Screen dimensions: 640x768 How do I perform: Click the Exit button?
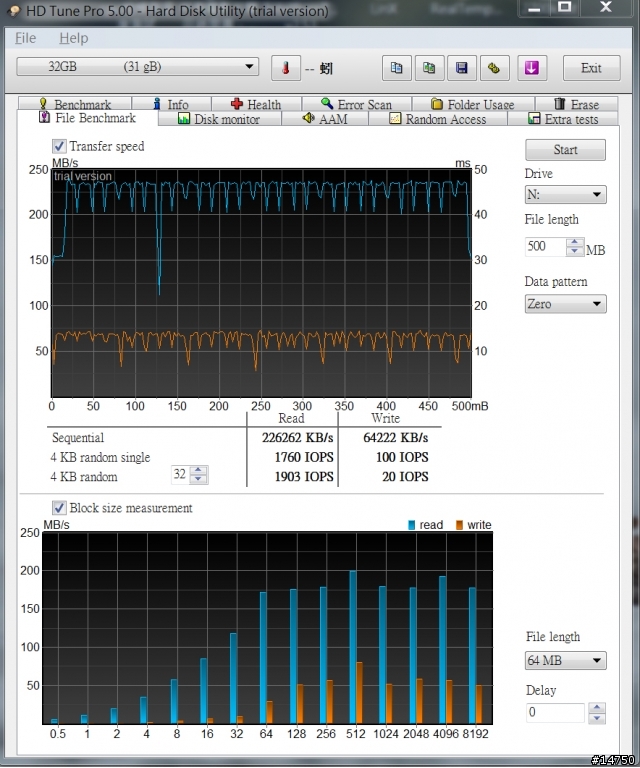(x=591, y=68)
